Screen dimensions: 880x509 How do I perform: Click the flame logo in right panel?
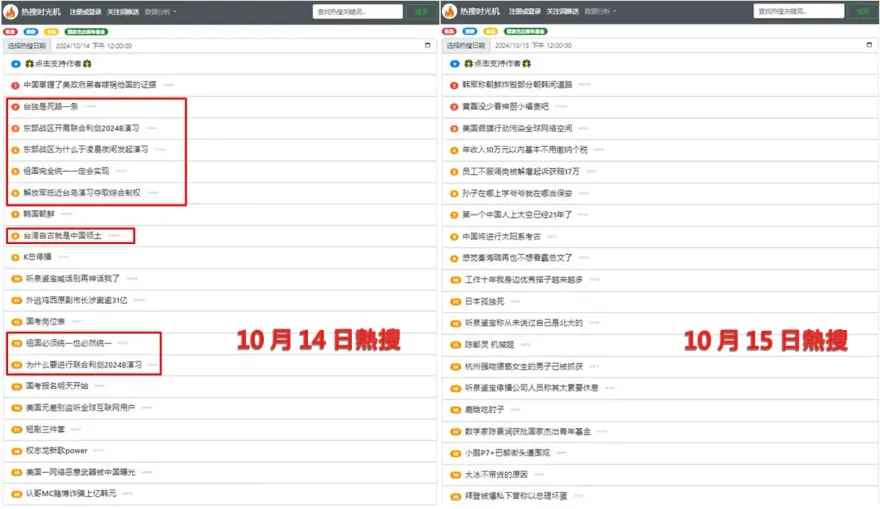point(451,11)
